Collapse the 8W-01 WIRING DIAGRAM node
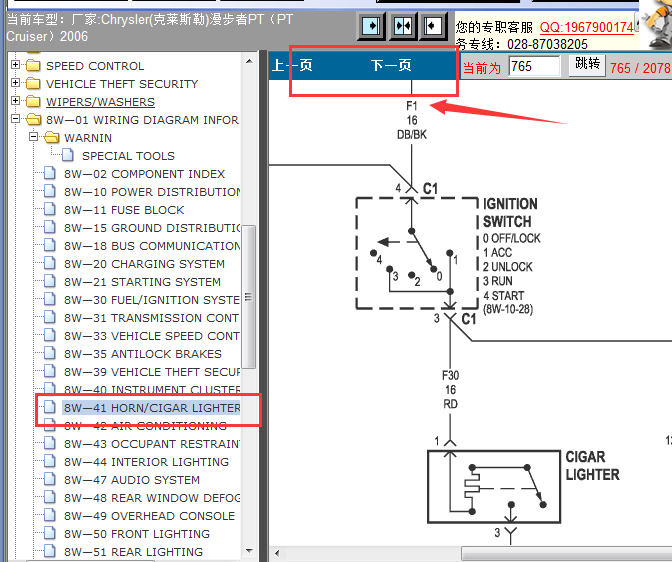Screen dimensions: 672x562 pos(15,119)
